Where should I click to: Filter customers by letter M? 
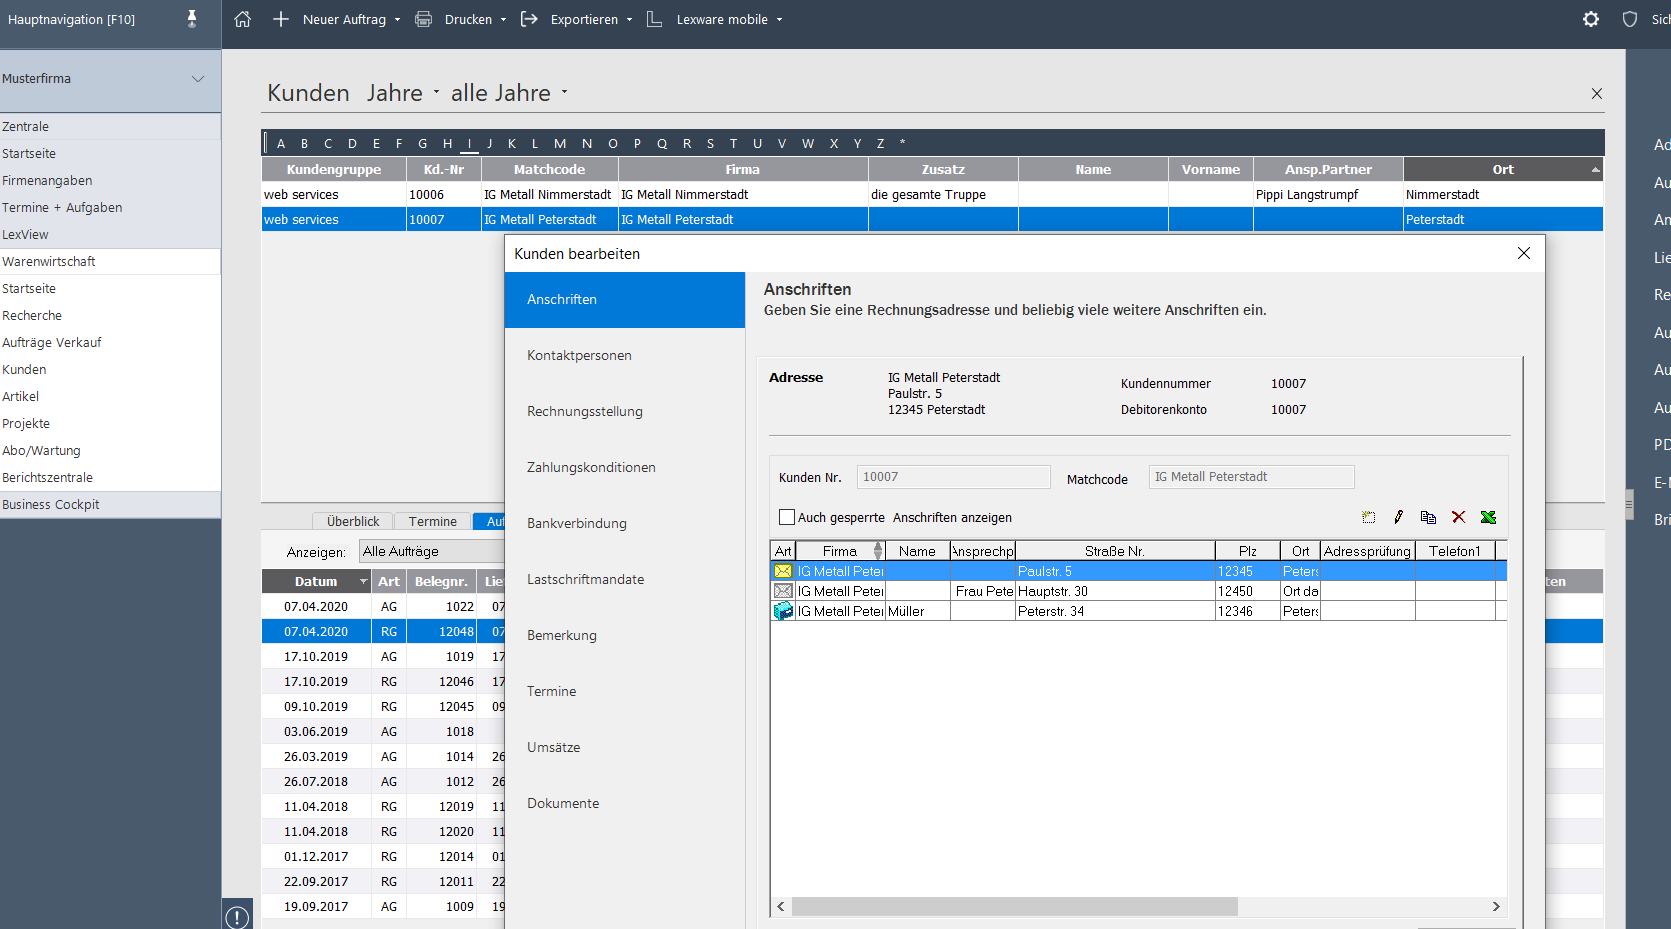[559, 143]
